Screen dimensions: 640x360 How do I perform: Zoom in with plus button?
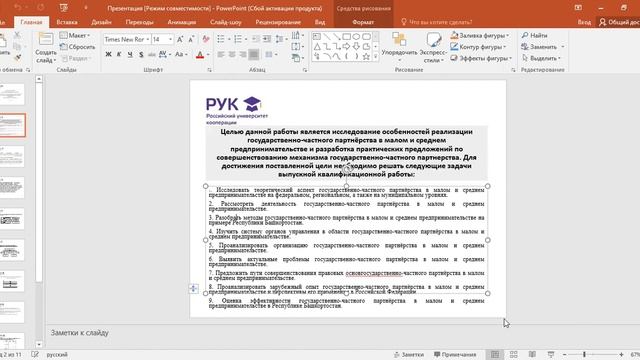point(621,355)
